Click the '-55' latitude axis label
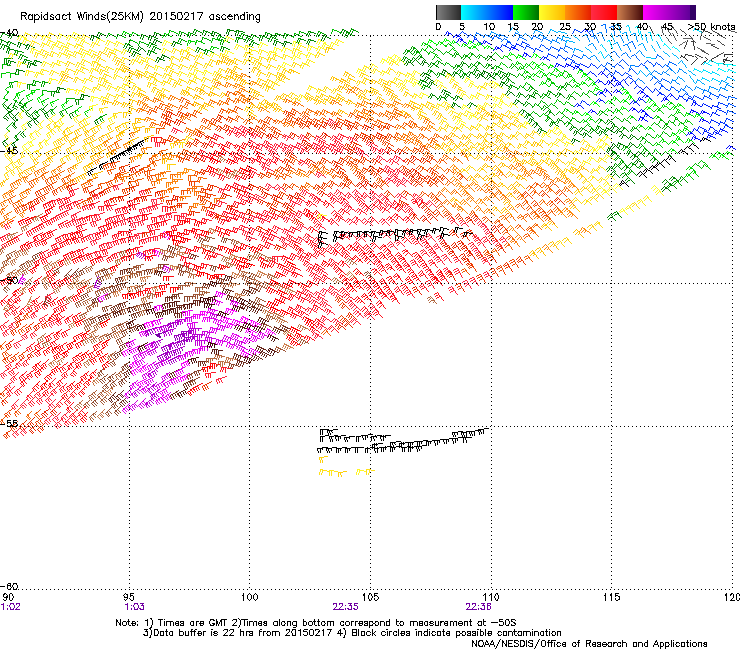 [9, 423]
